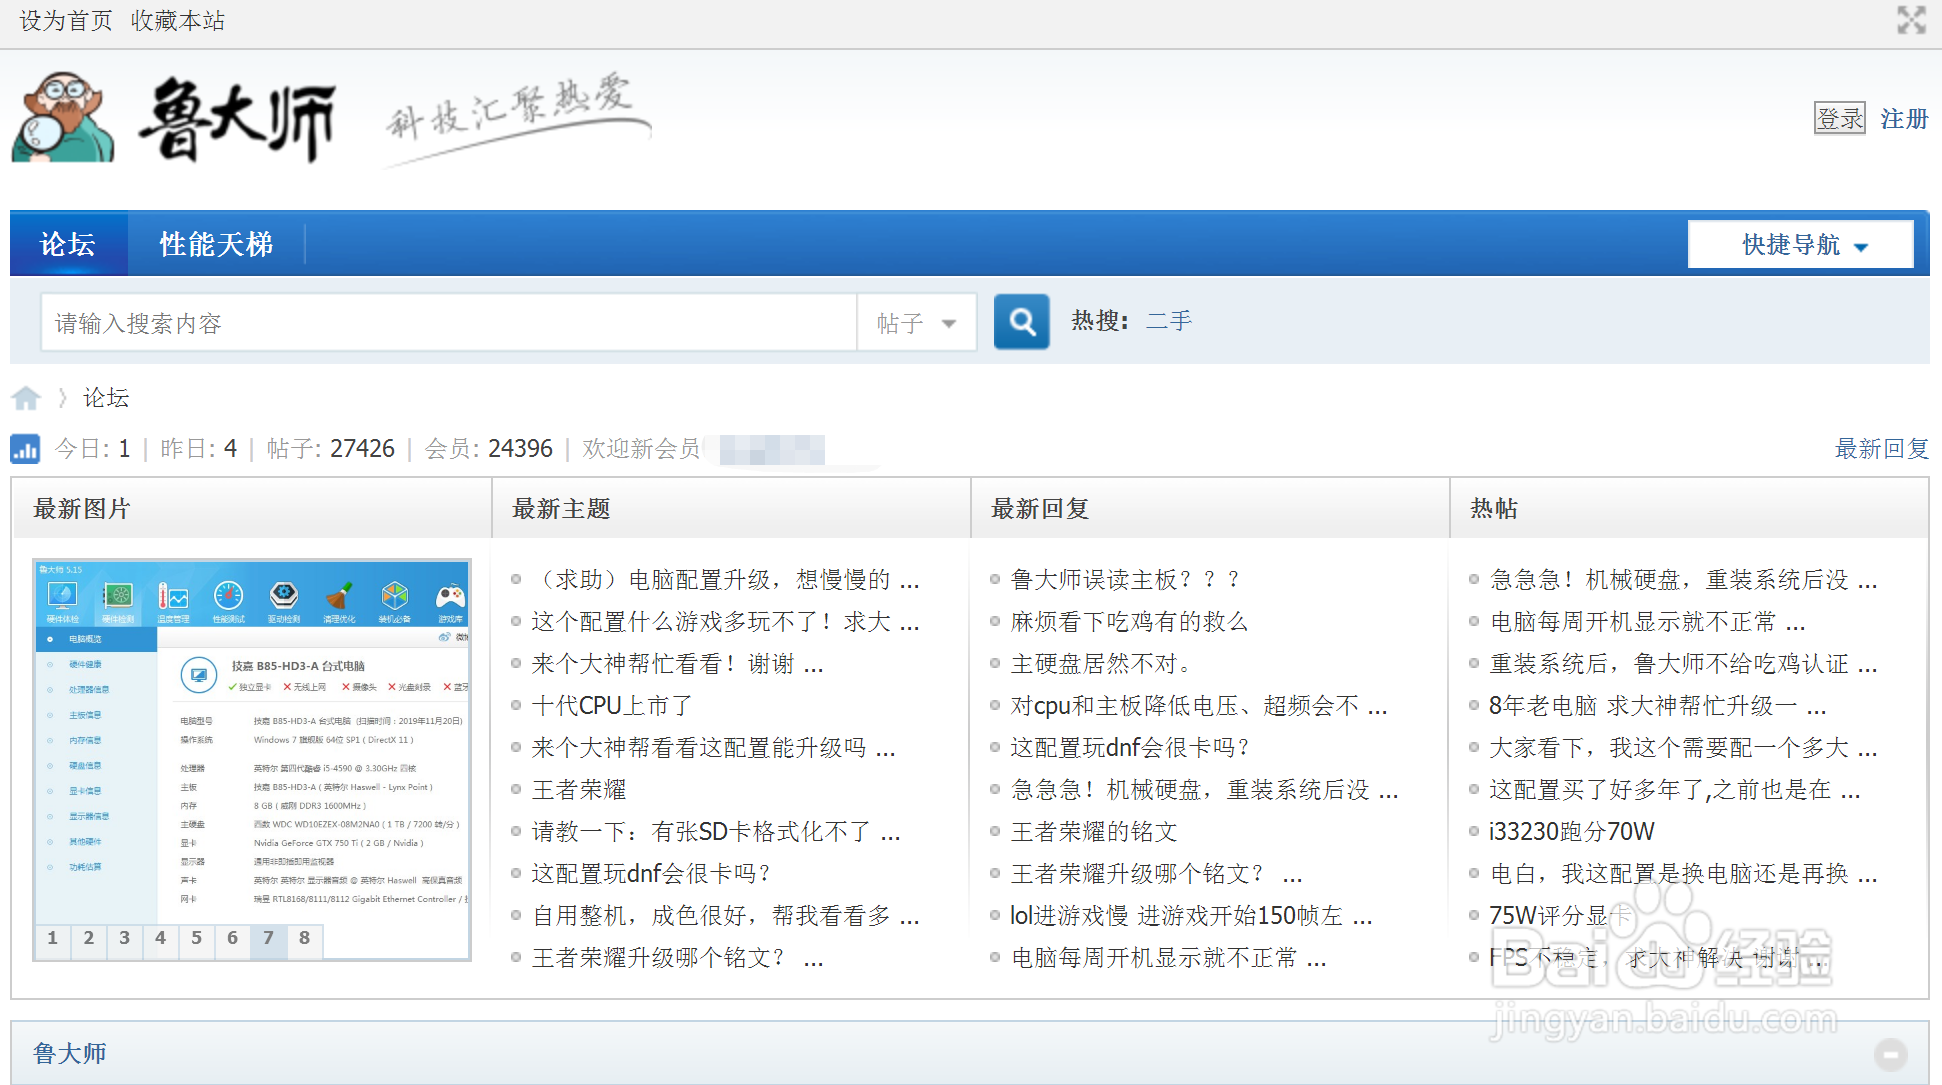Open the reply 鲁大师误读主板？？？

coord(1126,580)
